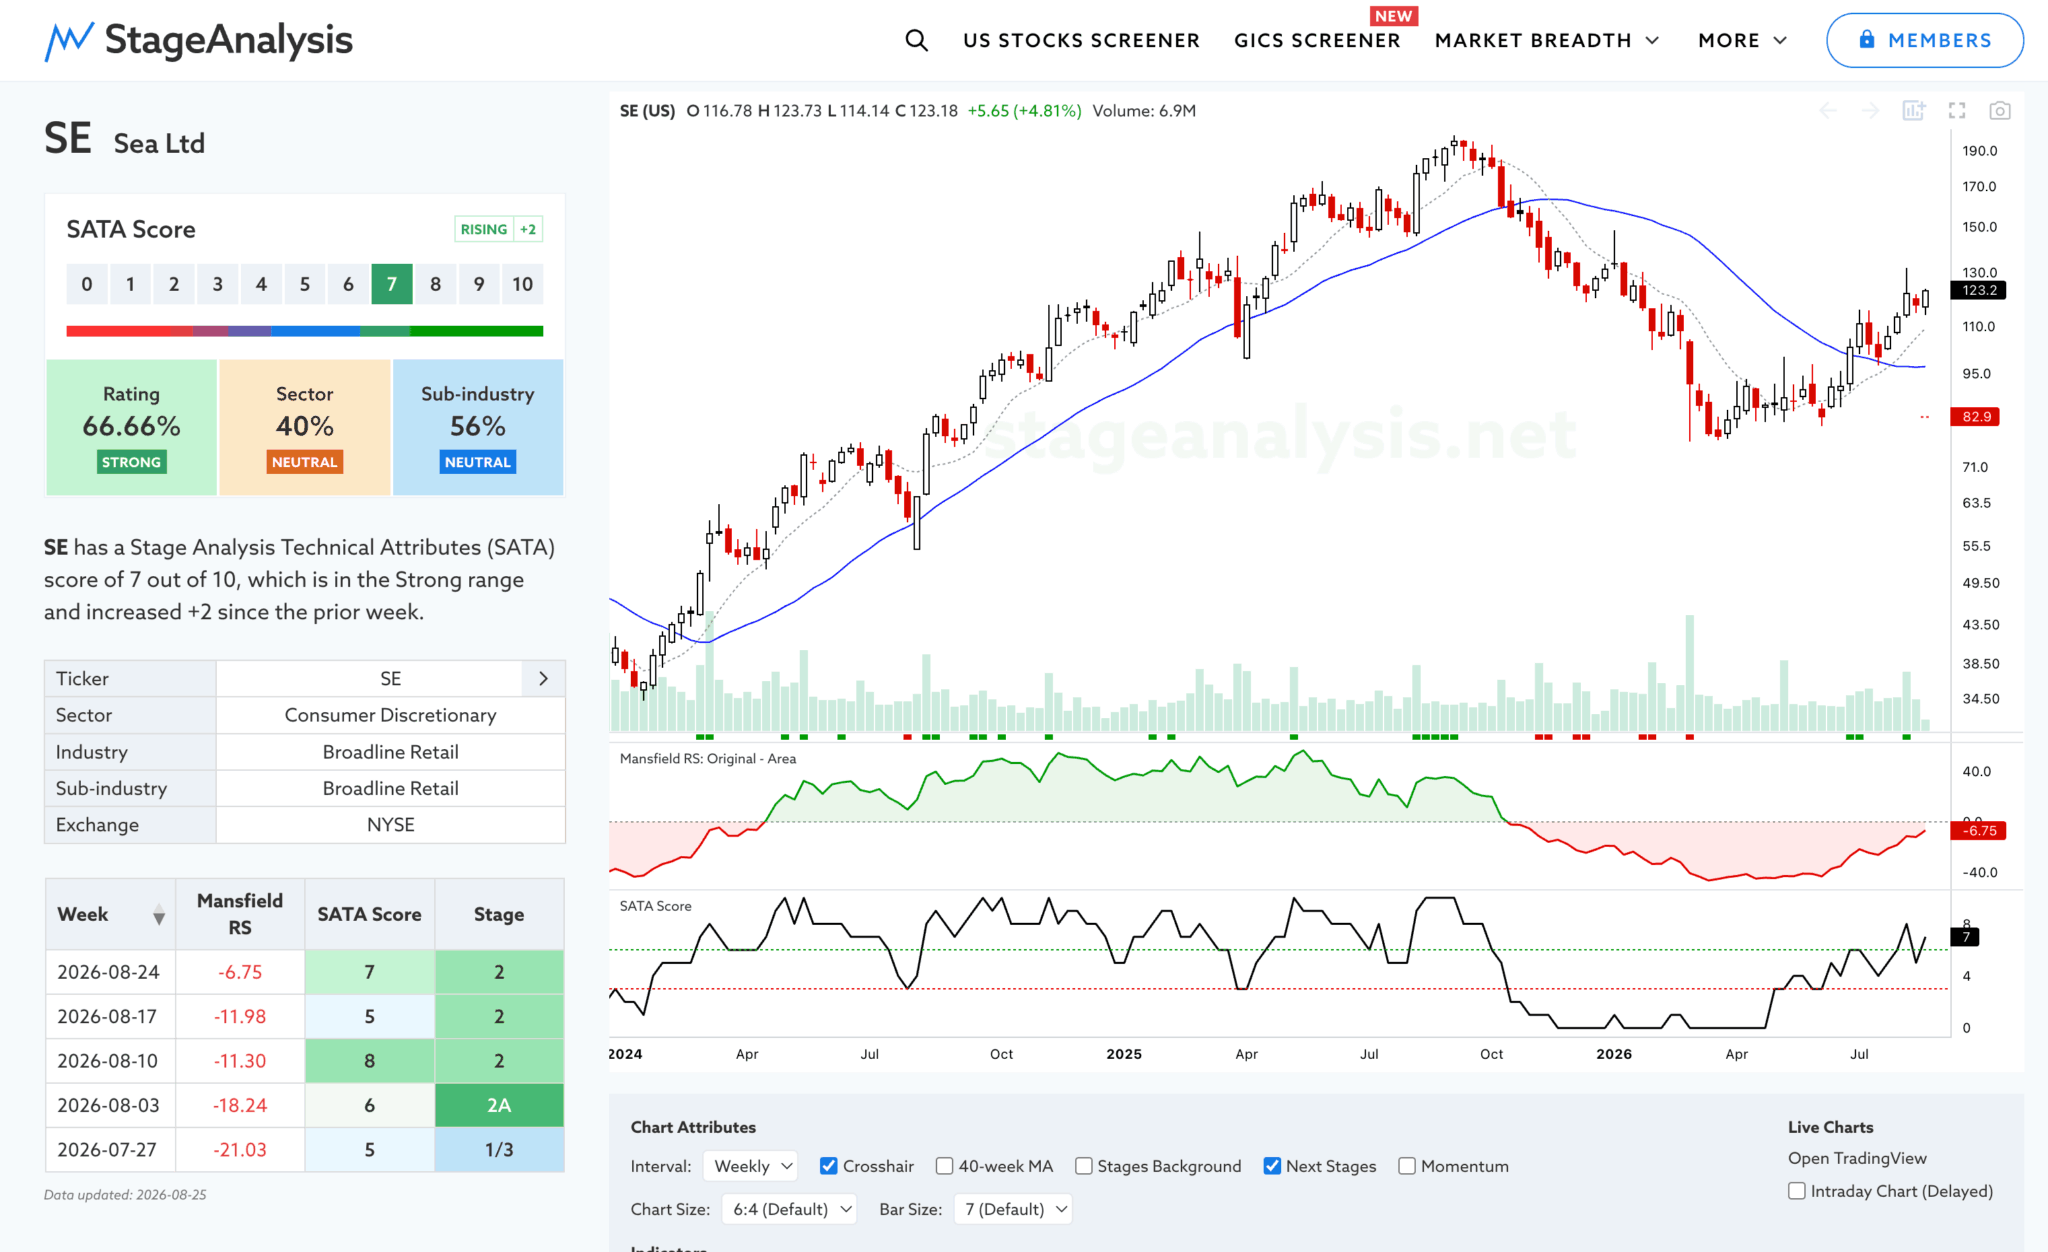Expand the chart to fullscreen
Viewport: 2048px width, 1252px height.
point(1957,111)
